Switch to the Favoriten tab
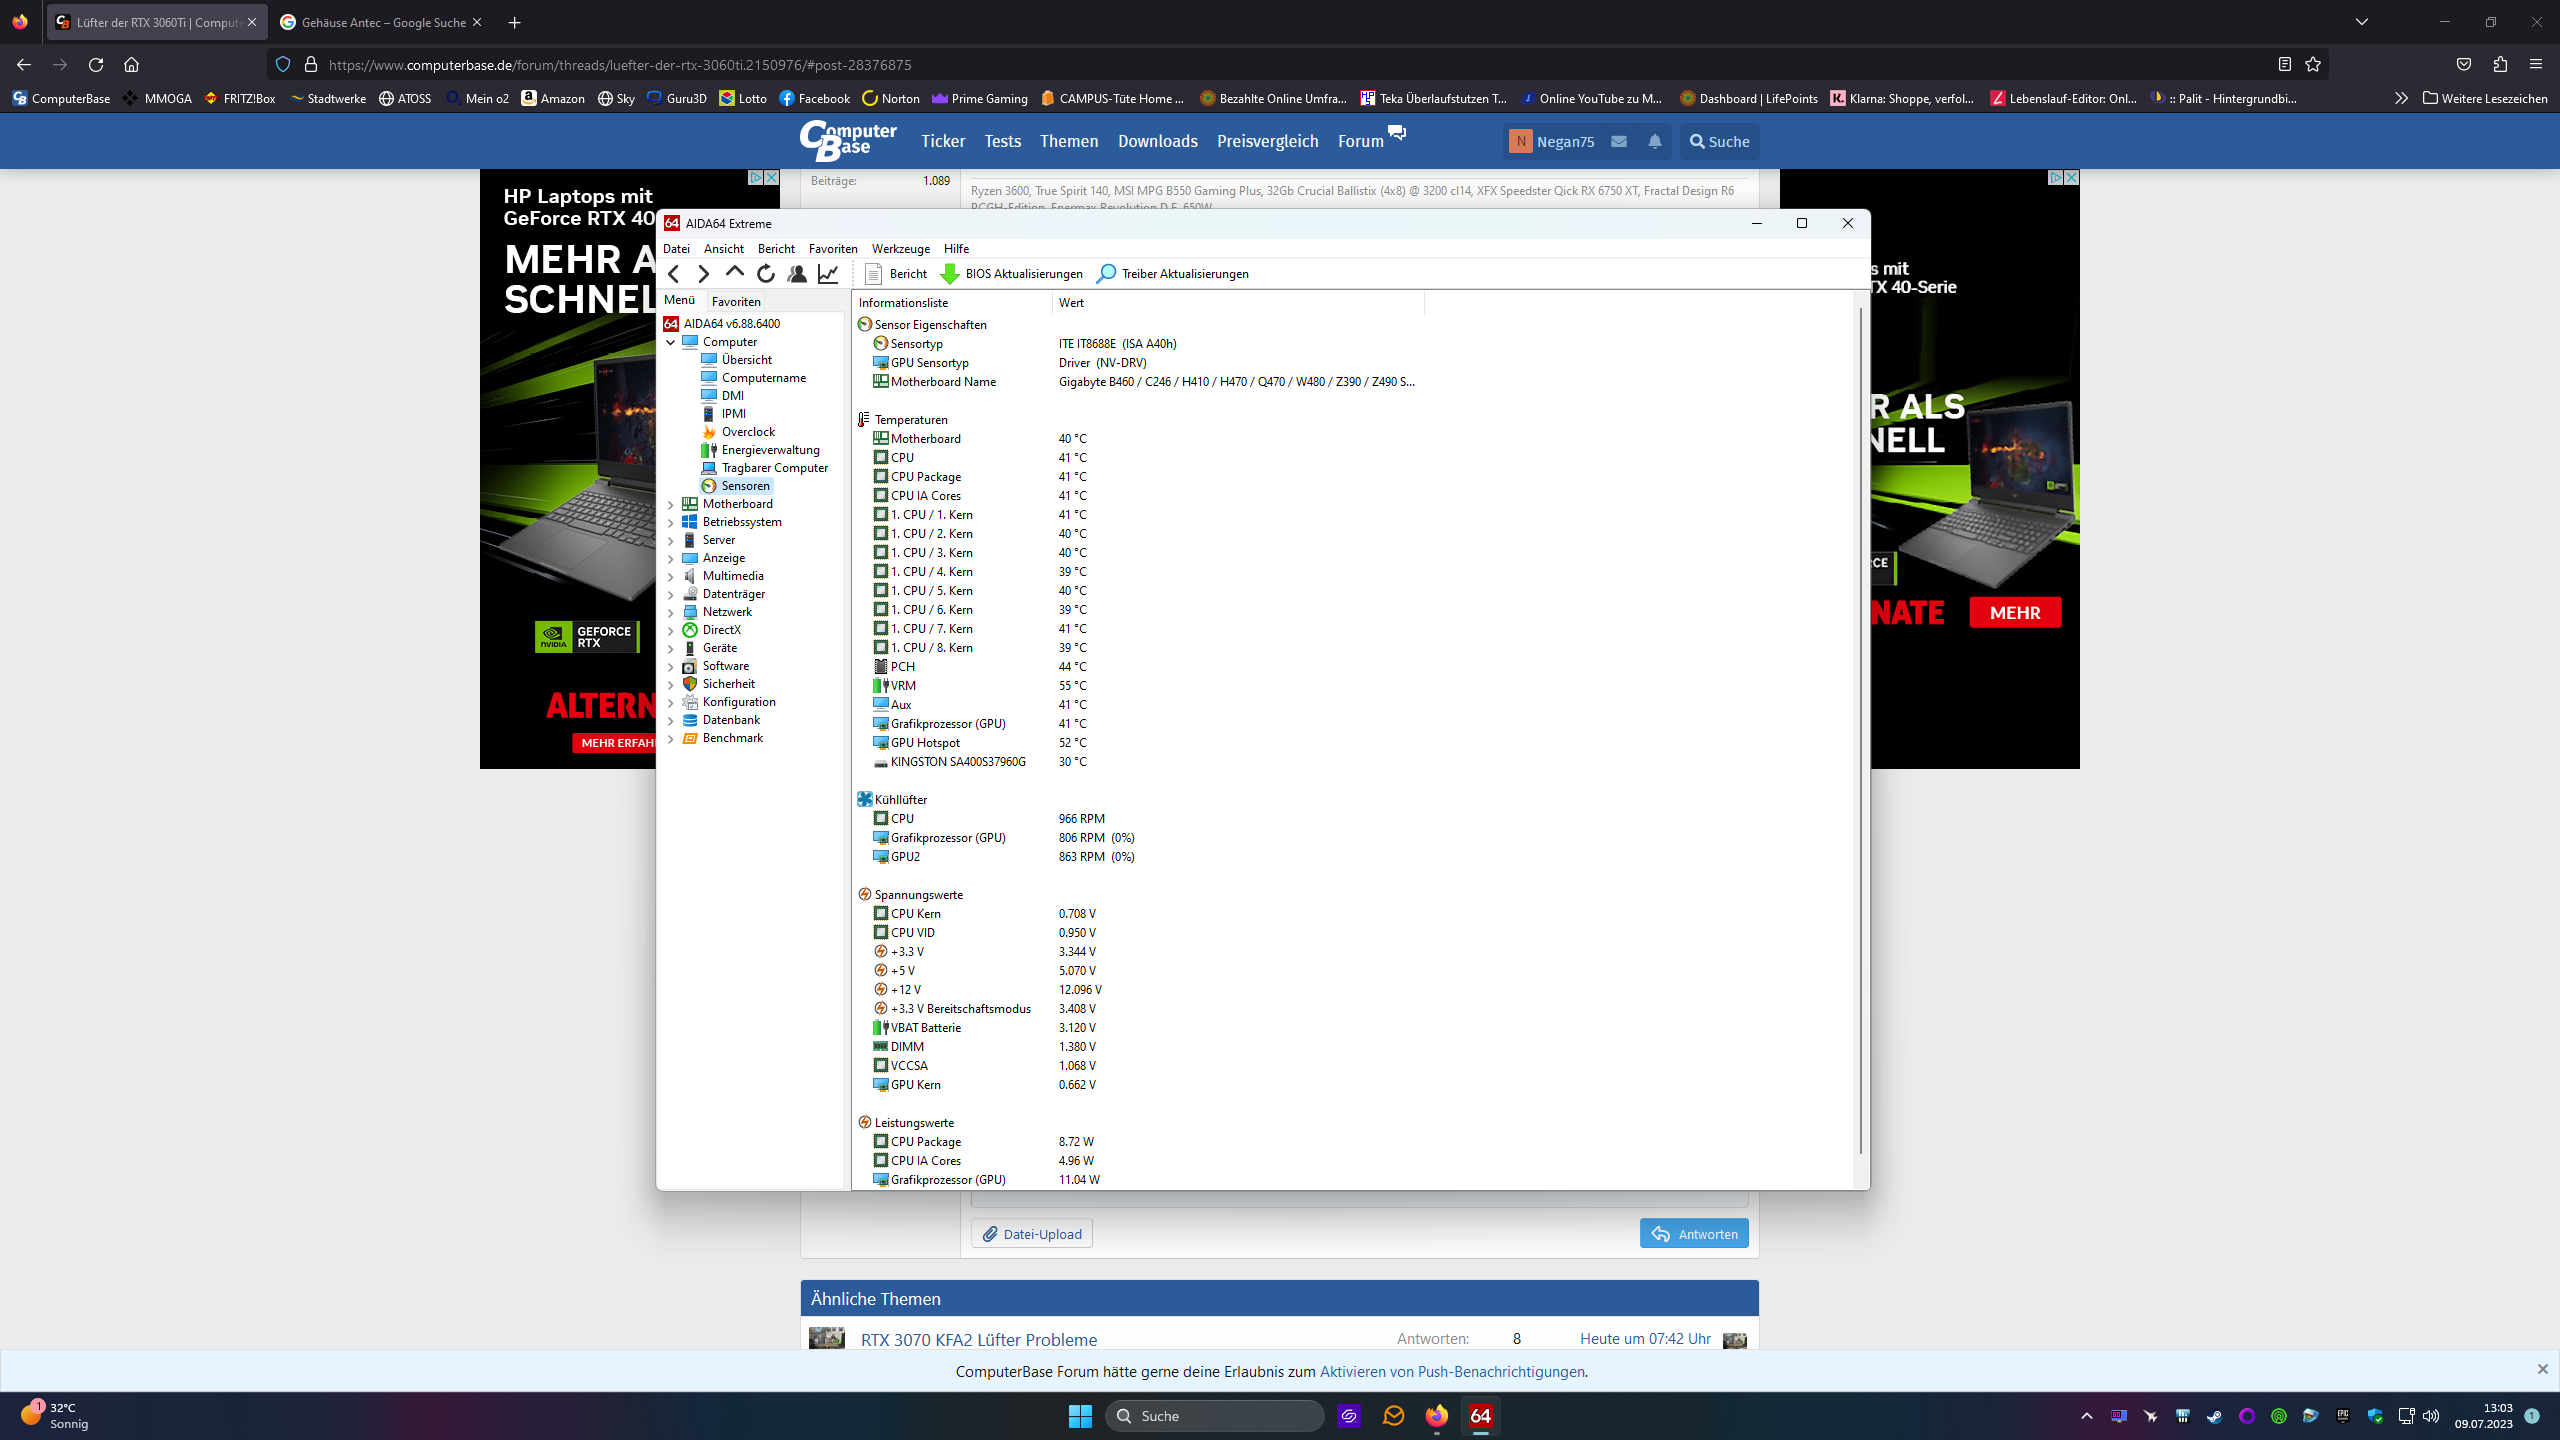The width and height of the screenshot is (2560, 1440). (x=736, y=301)
